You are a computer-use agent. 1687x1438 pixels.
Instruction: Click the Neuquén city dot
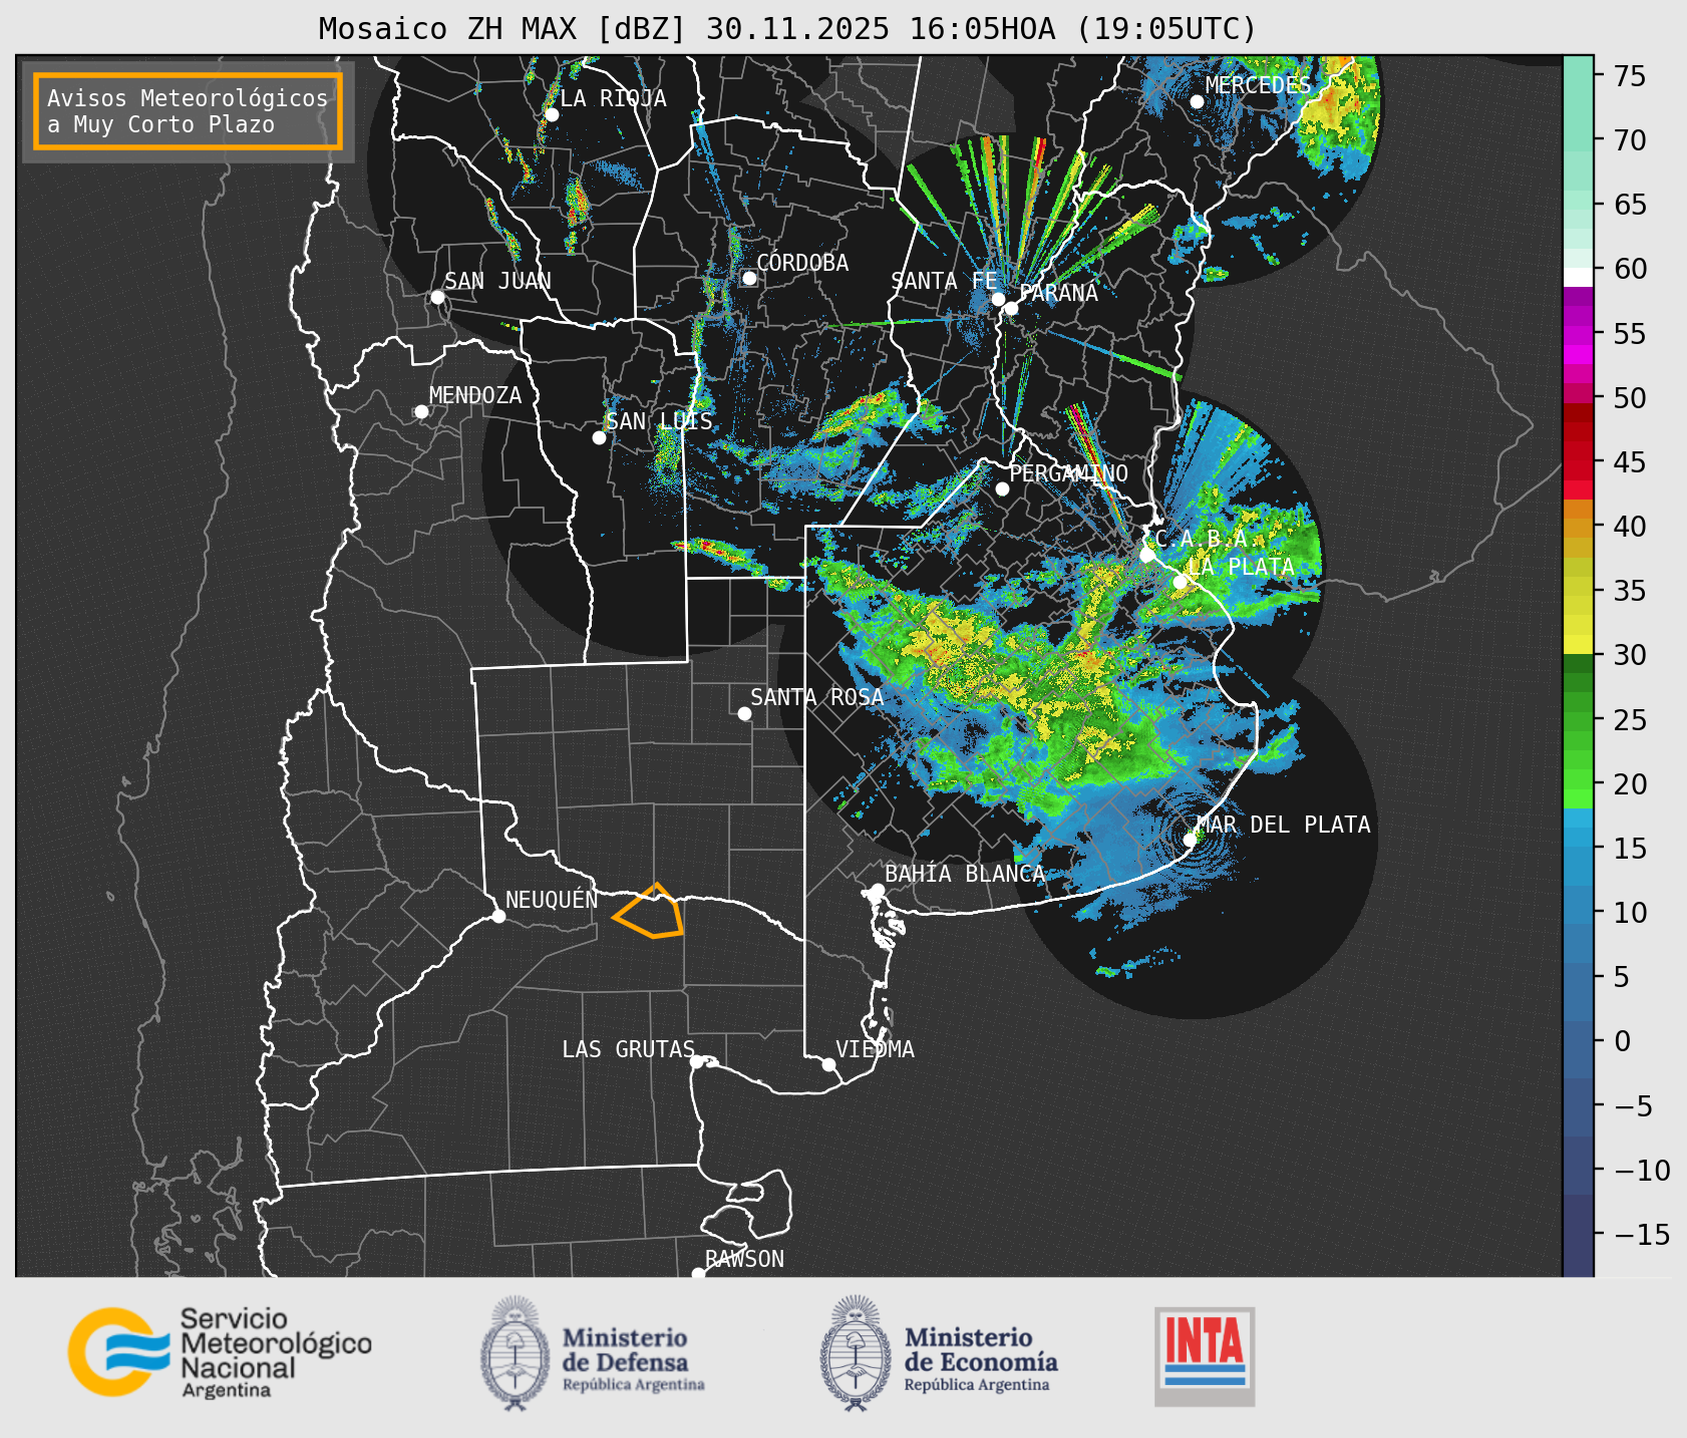coord(498,916)
